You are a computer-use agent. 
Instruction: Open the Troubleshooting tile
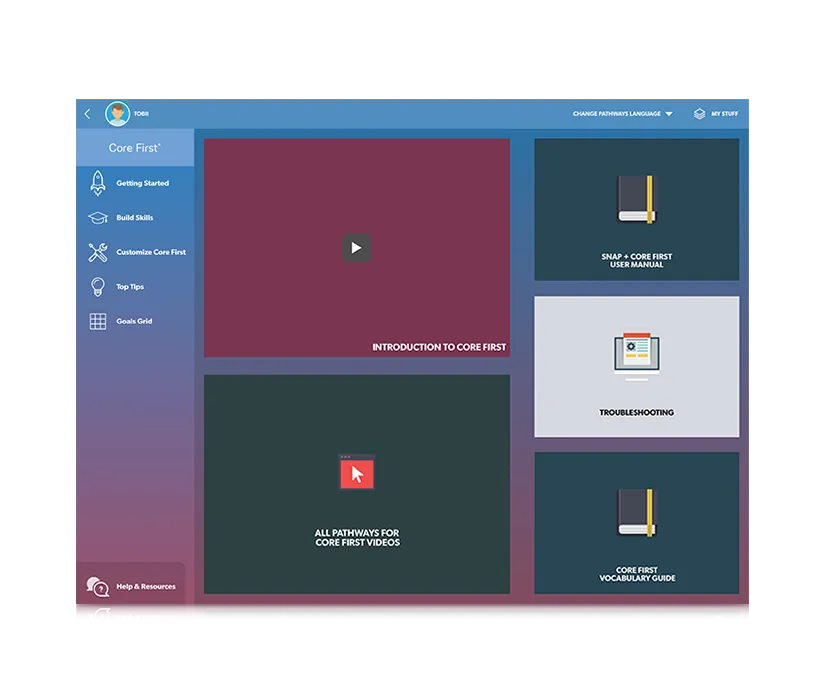point(637,367)
